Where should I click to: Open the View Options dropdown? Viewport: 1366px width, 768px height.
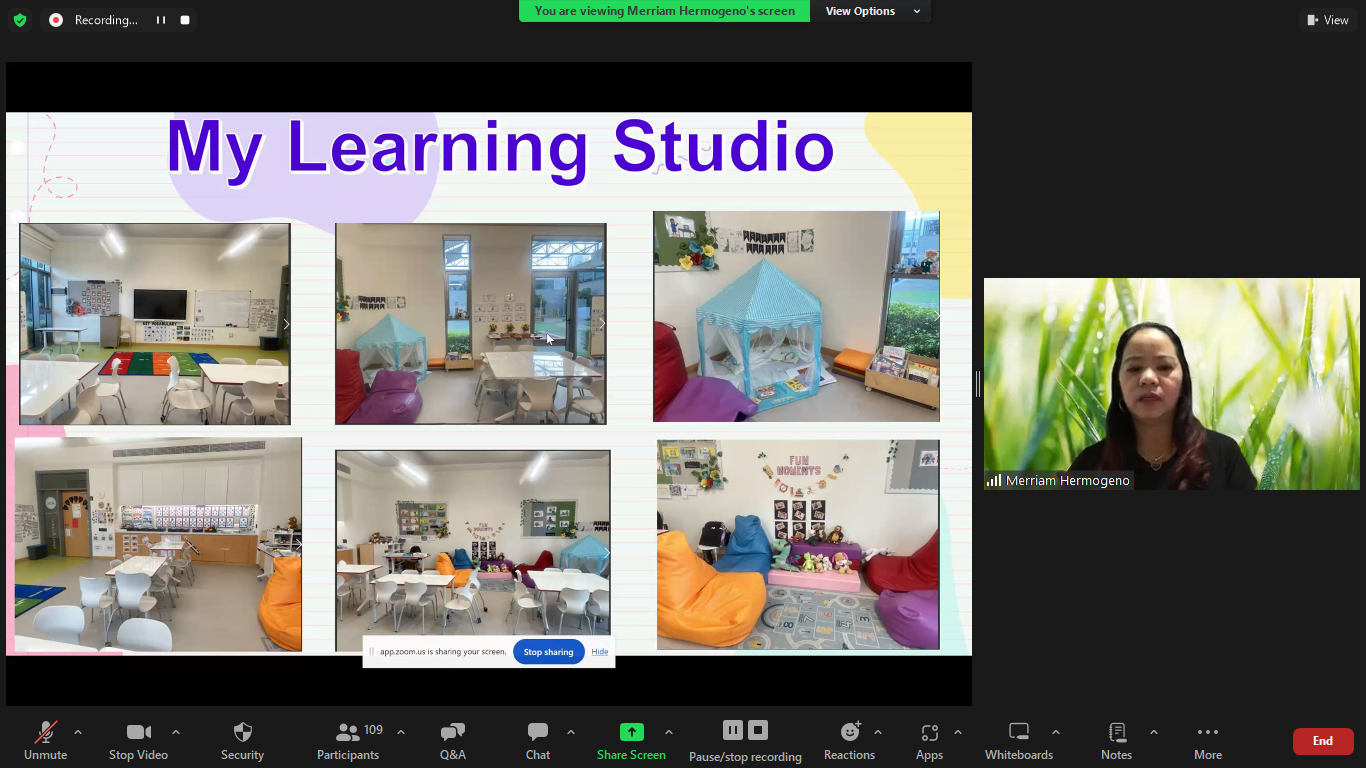point(872,11)
